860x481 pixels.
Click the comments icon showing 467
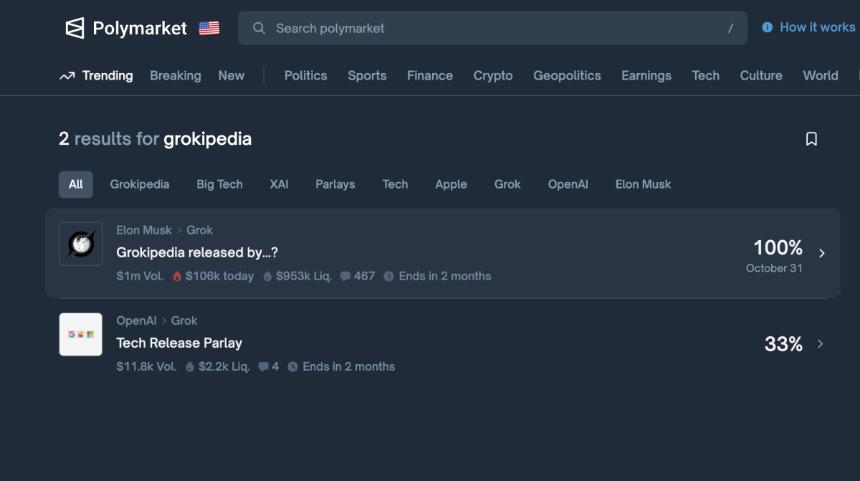(x=346, y=276)
